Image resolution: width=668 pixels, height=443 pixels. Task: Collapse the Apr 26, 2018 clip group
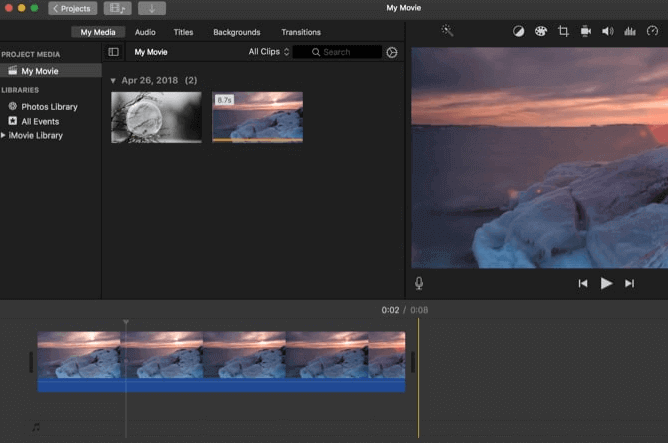[113, 80]
